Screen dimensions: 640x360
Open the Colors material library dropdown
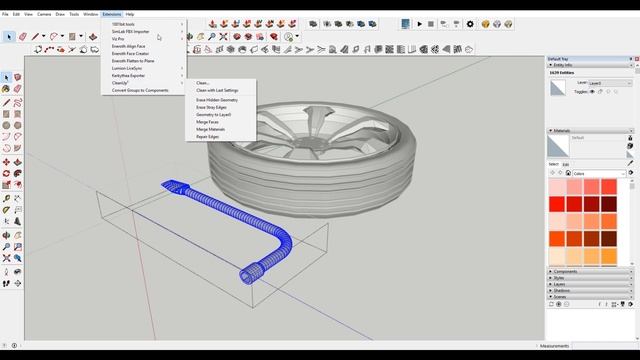tap(599, 173)
